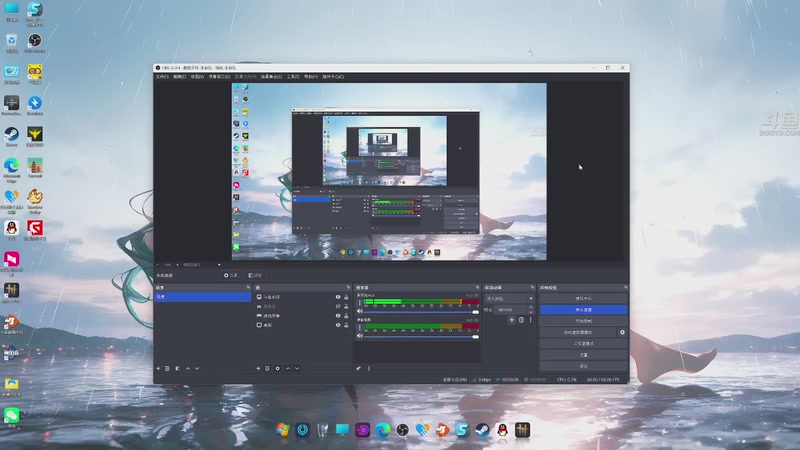Move the scene up with arrow icon
This screenshot has width=800, height=450.
[x=188, y=368]
